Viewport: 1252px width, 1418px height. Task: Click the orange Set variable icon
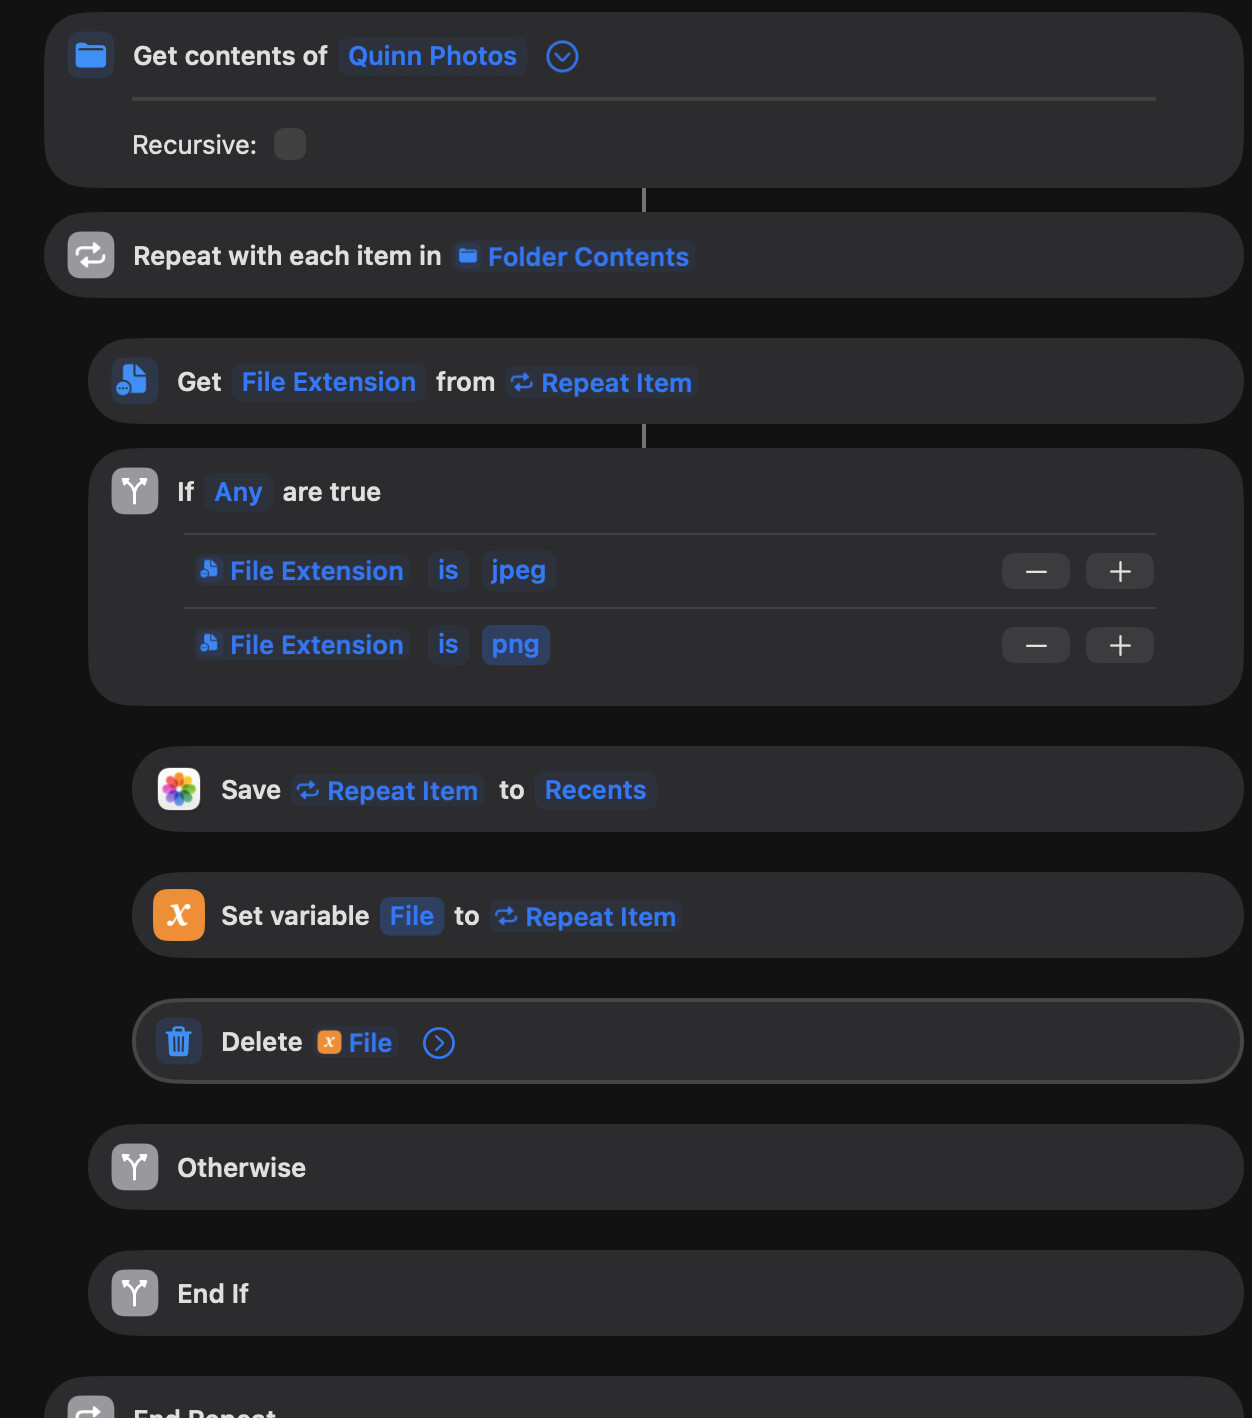click(179, 915)
